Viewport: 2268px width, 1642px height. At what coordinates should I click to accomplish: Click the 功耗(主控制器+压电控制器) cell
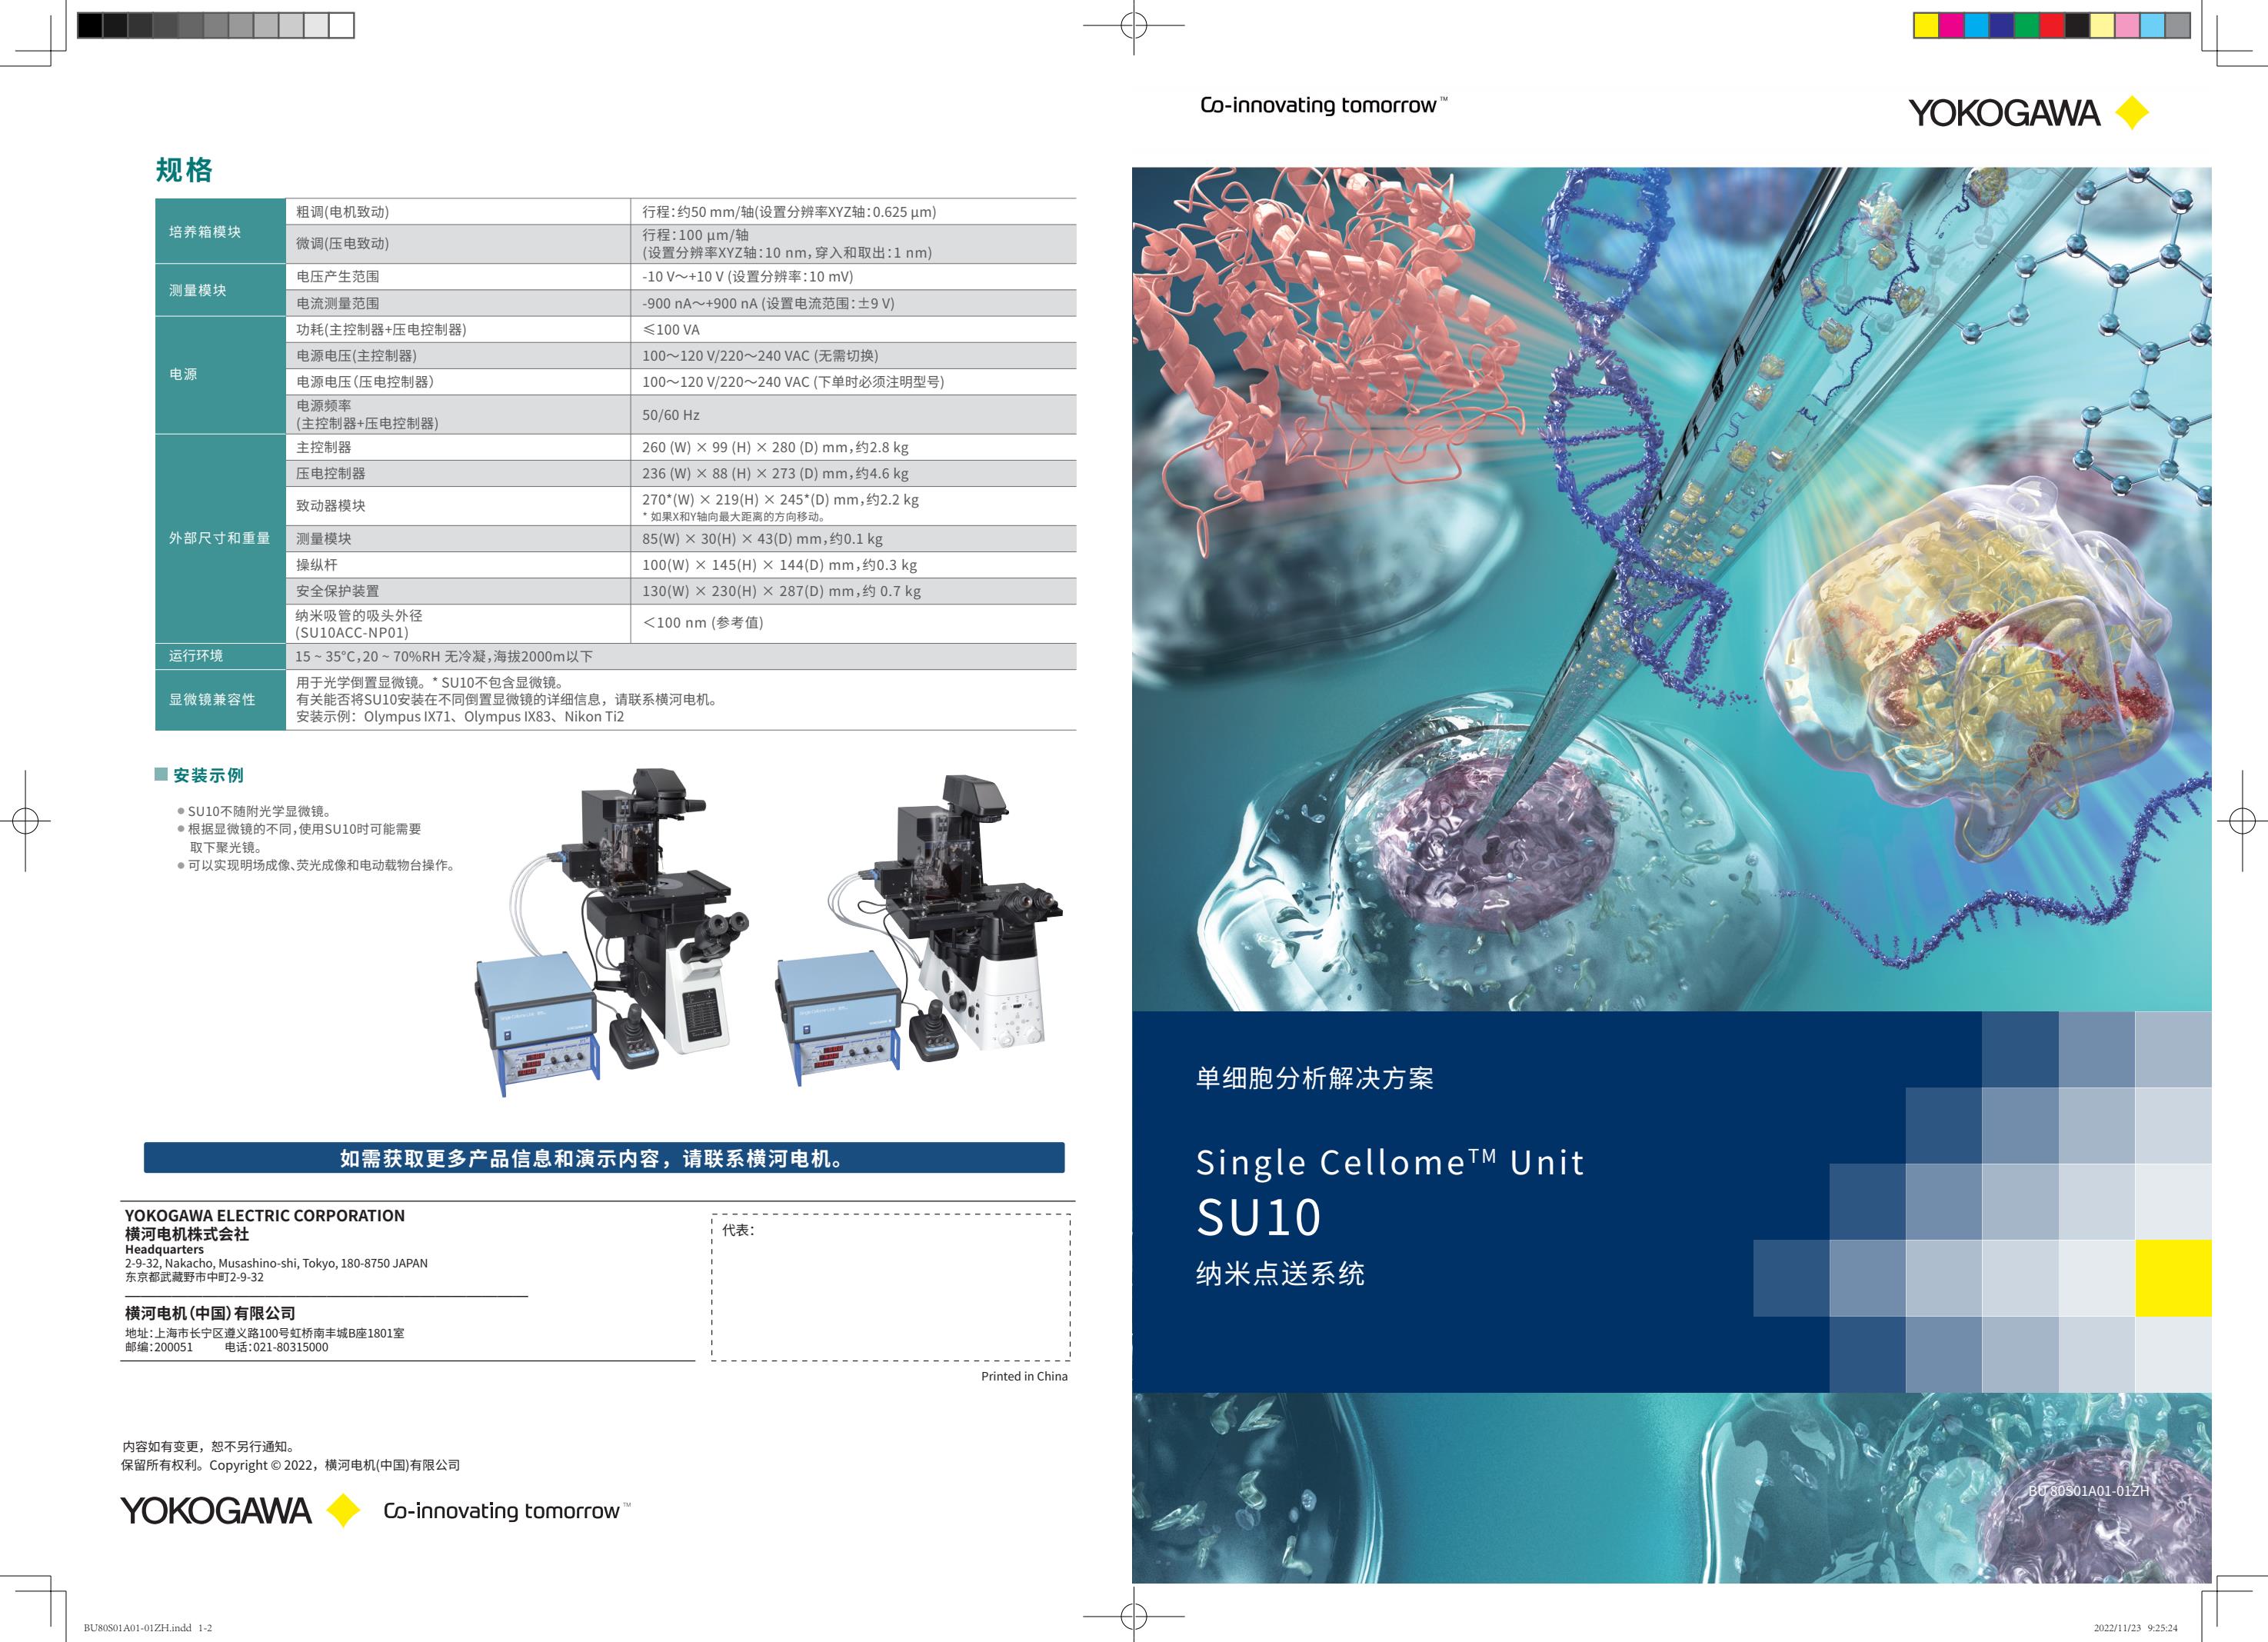click(458, 329)
